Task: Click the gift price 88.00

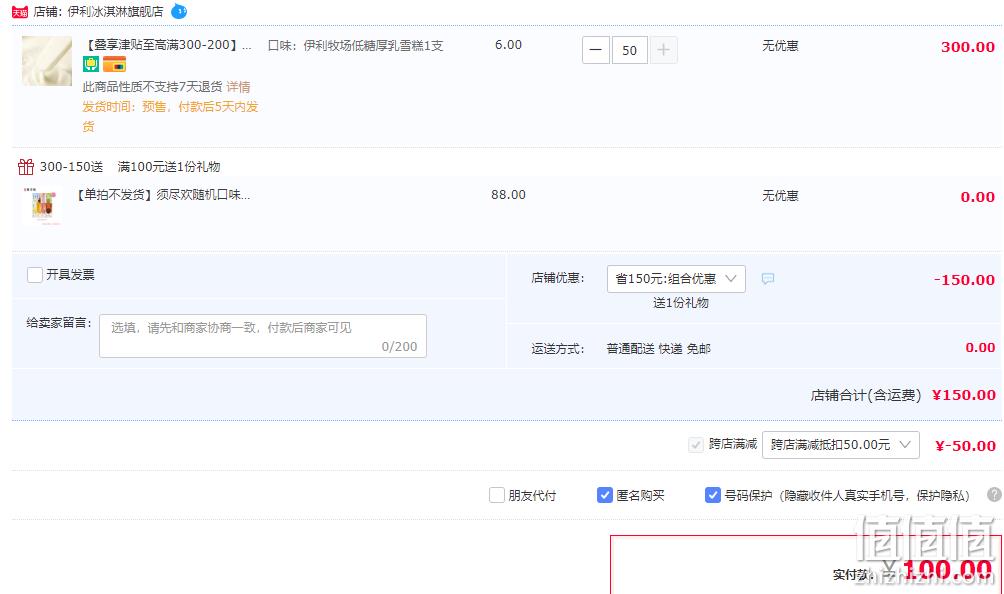Action: pyautogui.click(x=508, y=195)
